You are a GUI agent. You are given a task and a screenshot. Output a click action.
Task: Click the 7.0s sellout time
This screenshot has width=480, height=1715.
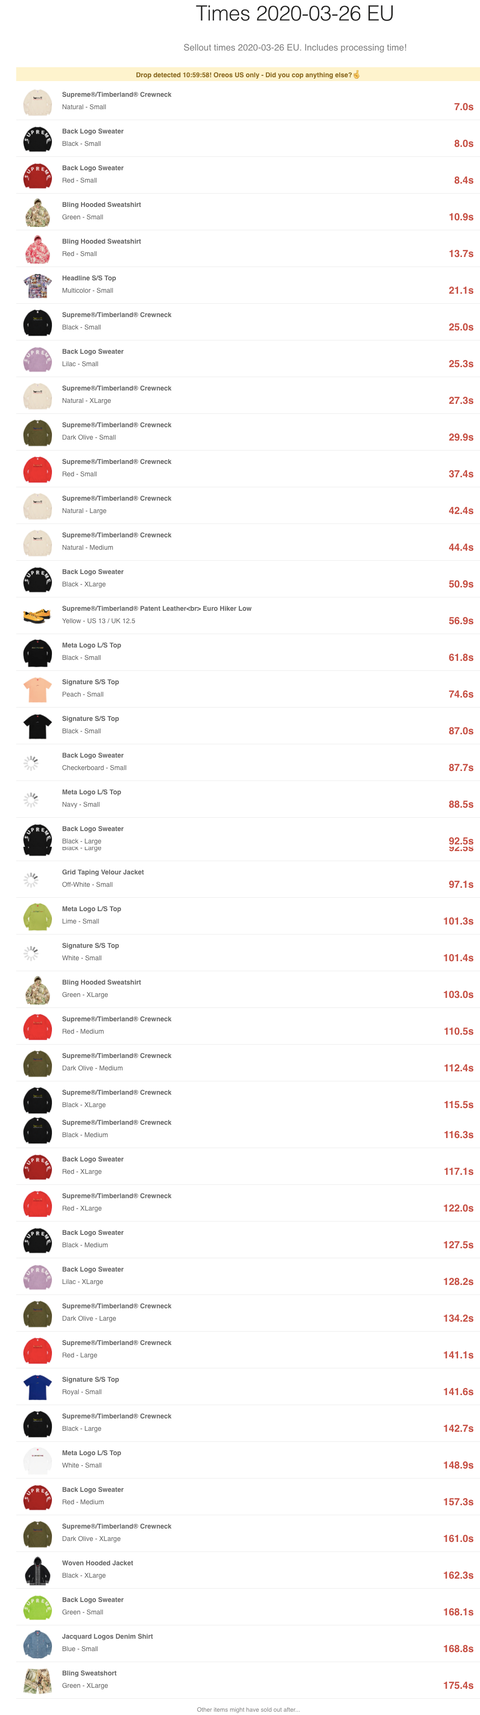point(463,106)
